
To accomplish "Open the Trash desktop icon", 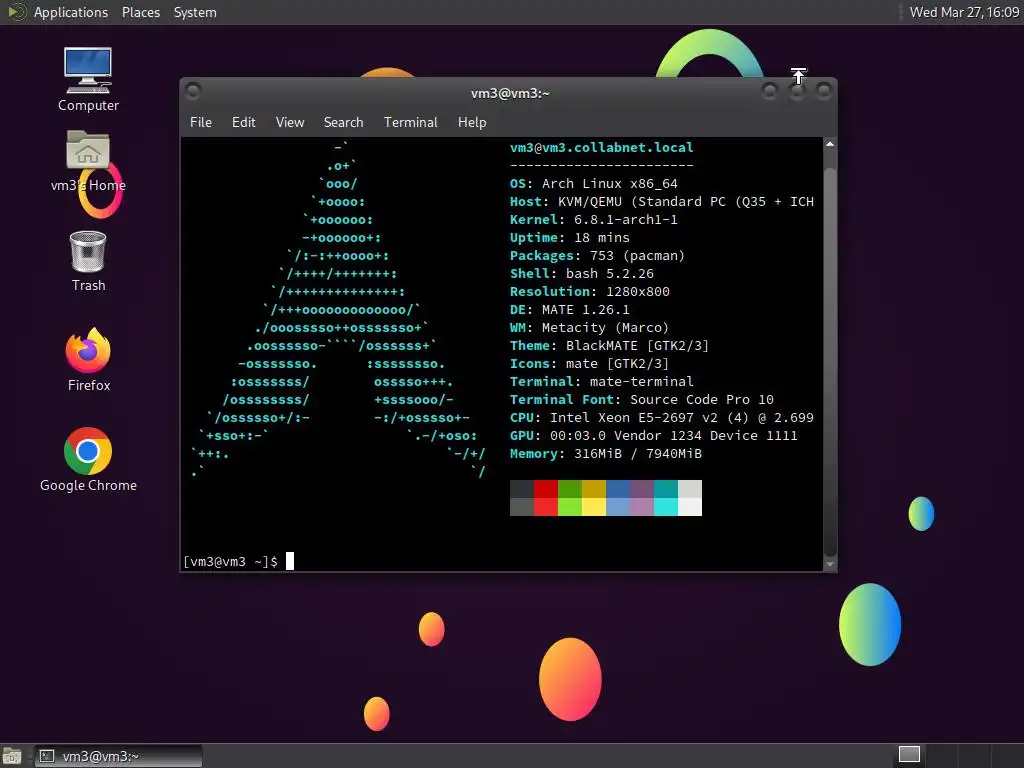I will (x=88, y=261).
